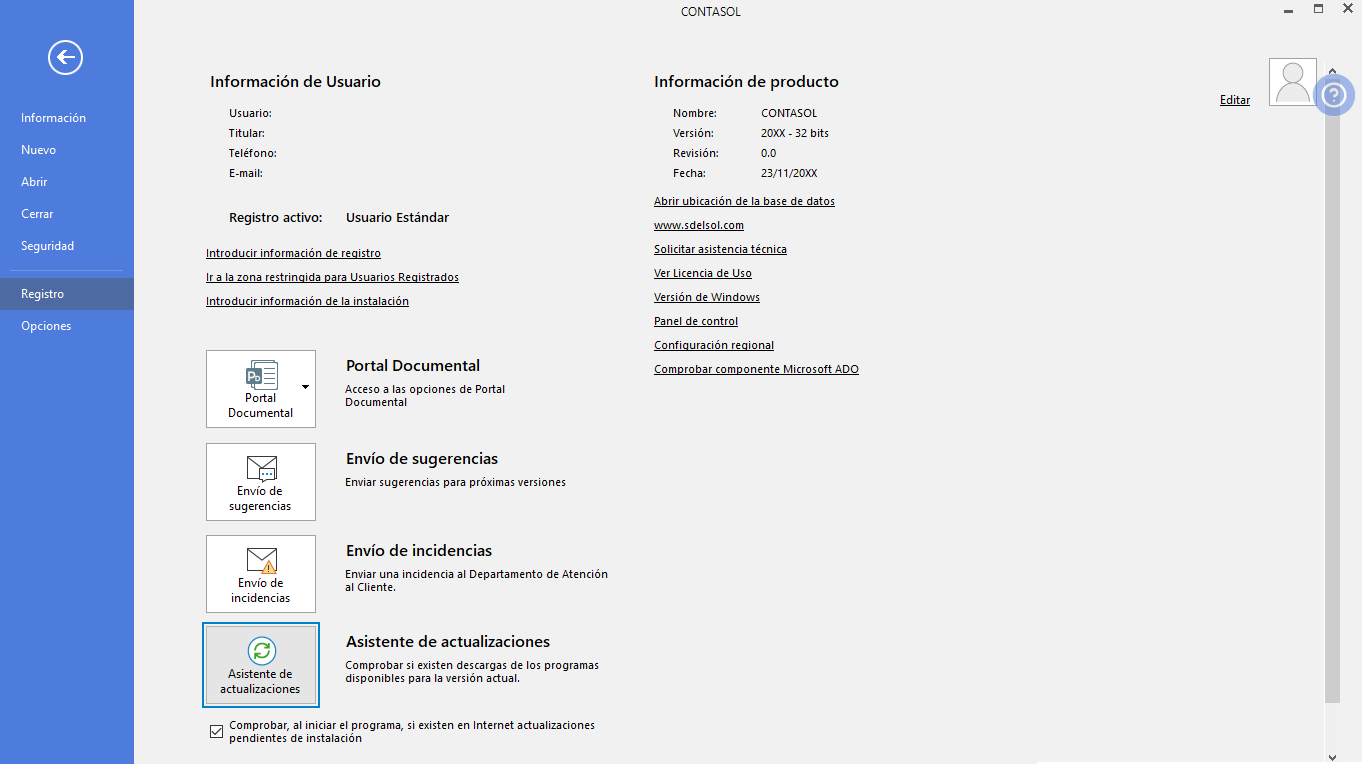This screenshot has width=1362, height=764.
Task: Click Comprobar componente Microsoft ADO link
Action: click(756, 369)
